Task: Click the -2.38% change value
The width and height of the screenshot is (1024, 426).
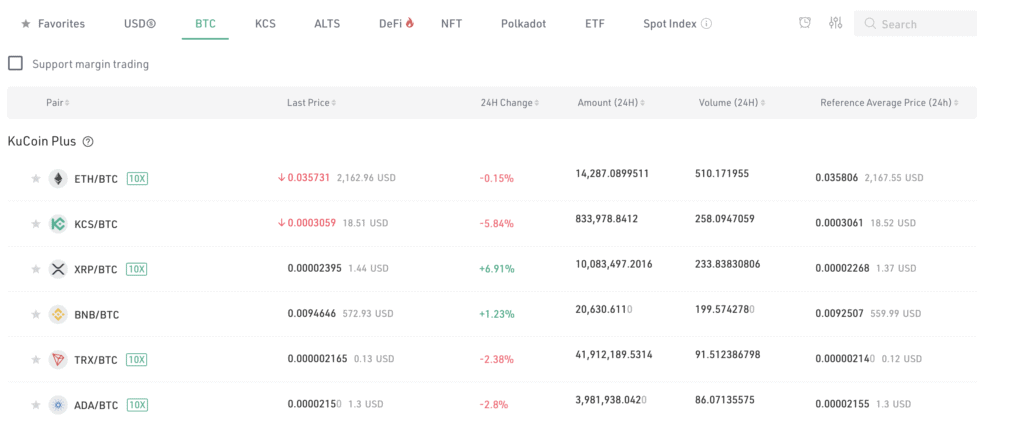Action: point(496,359)
